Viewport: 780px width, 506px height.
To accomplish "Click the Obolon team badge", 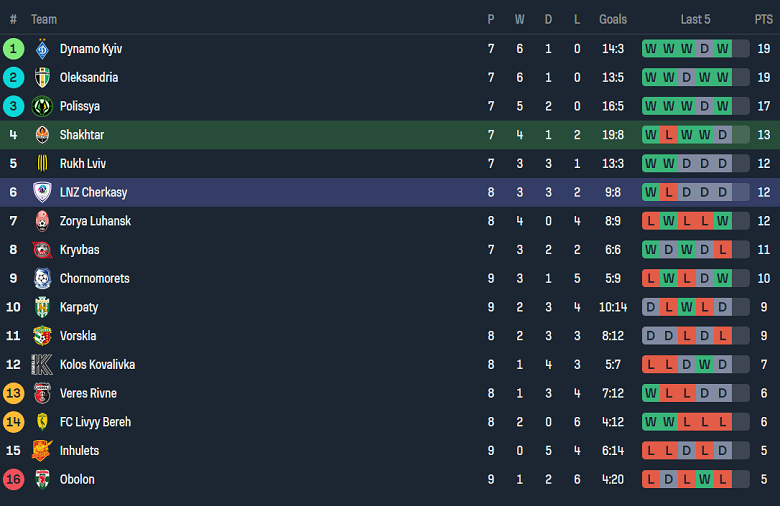I will [x=42, y=480].
